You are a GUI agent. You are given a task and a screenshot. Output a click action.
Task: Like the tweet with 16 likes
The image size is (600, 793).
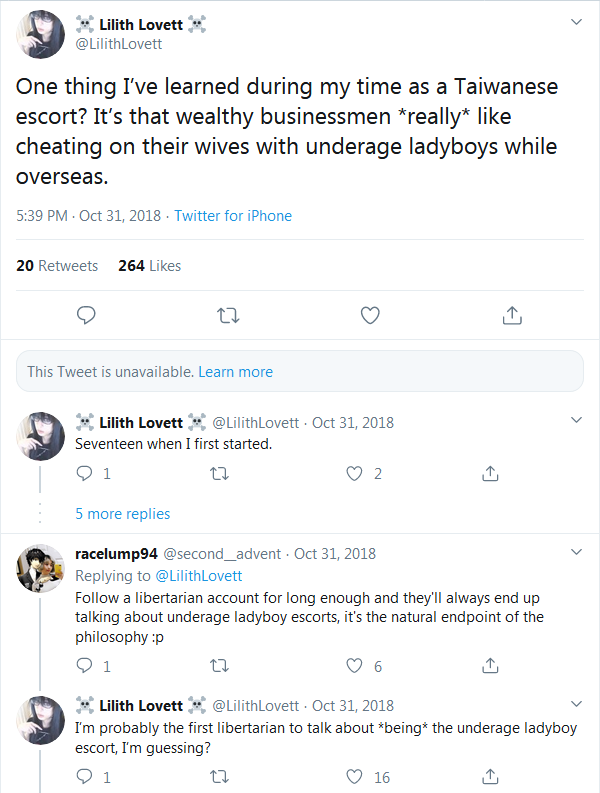(x=354, y=776)
